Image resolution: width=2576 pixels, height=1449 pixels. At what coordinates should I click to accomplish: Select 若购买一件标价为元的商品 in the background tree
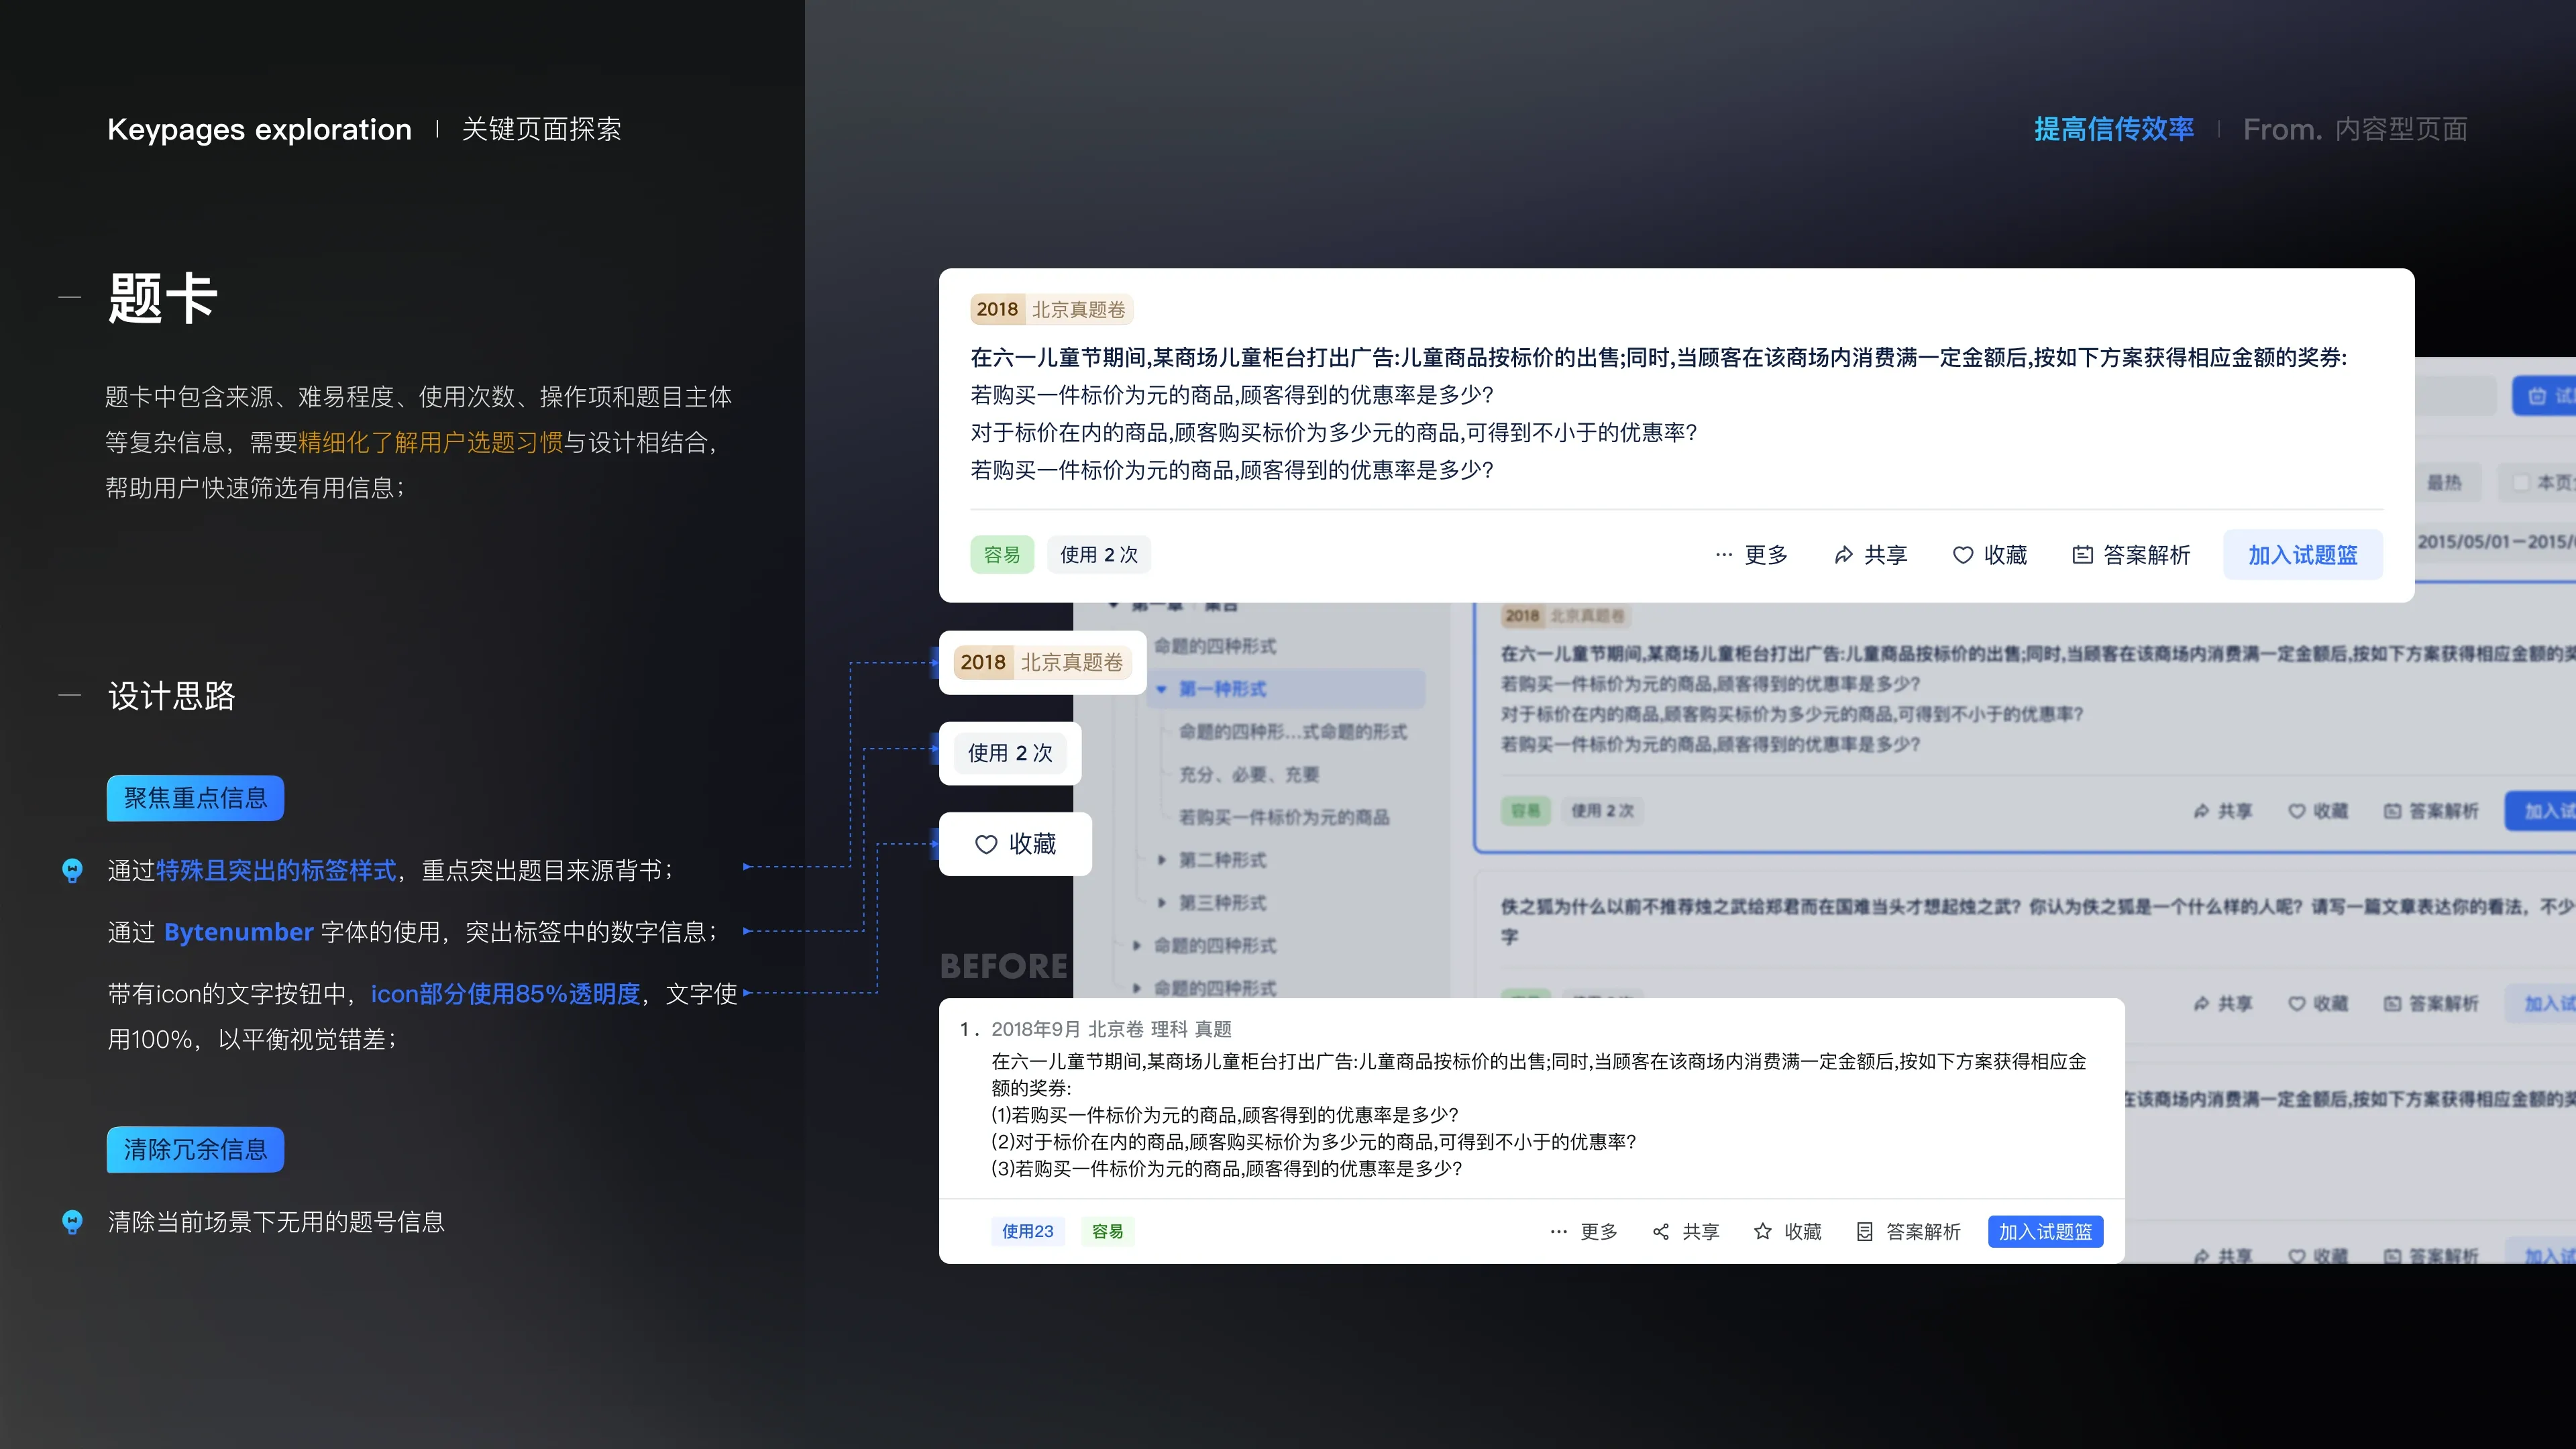(1284, 817)
